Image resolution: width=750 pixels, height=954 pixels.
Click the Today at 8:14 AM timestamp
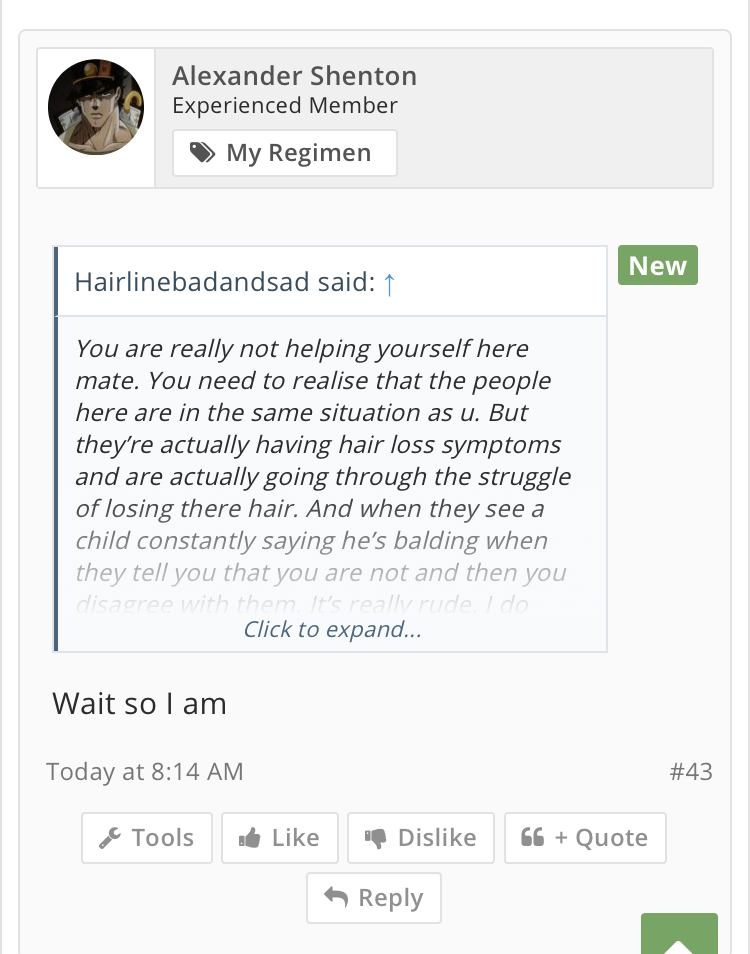click(x=145, y=772)
